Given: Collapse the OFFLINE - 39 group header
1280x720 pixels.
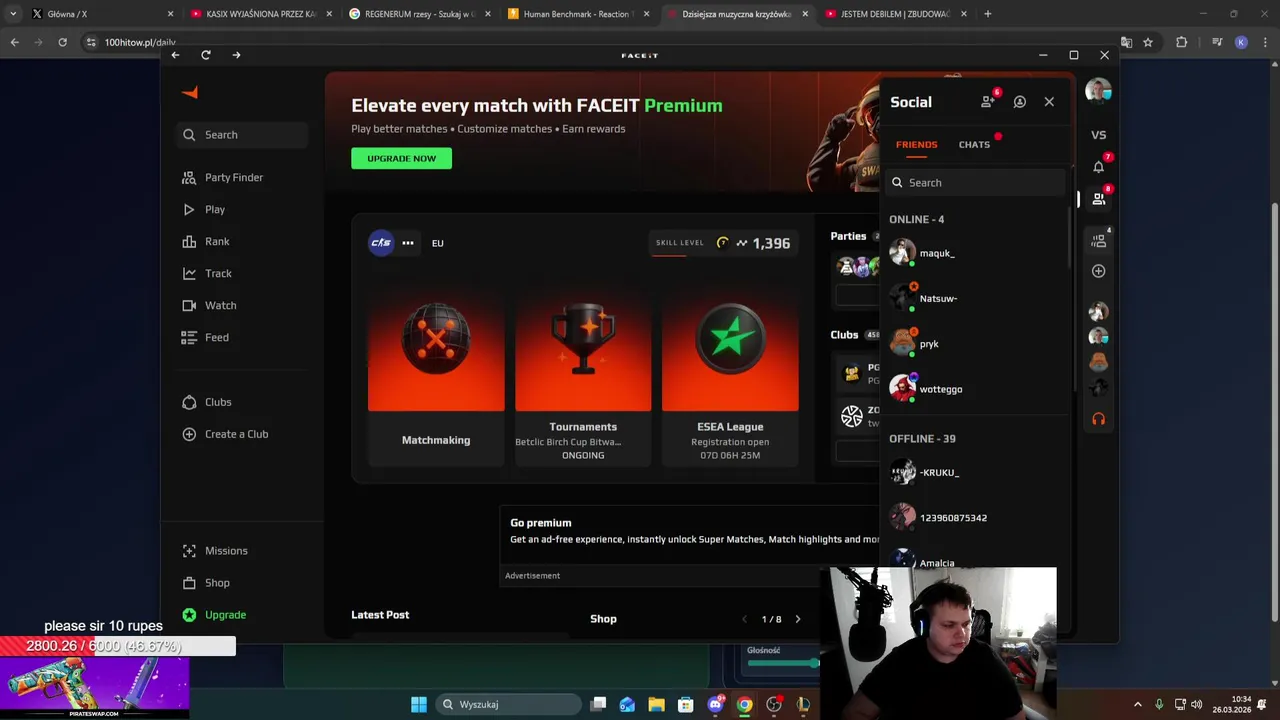Looking at the screenshot, I should point(922,439).
